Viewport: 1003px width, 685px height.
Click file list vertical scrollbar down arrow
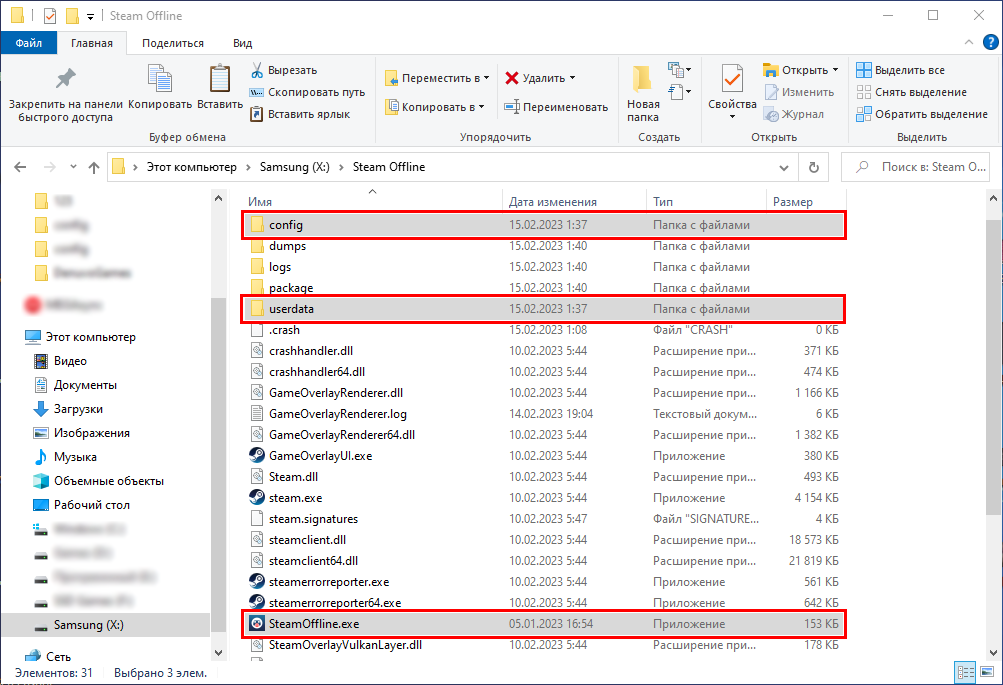[993, 653]
